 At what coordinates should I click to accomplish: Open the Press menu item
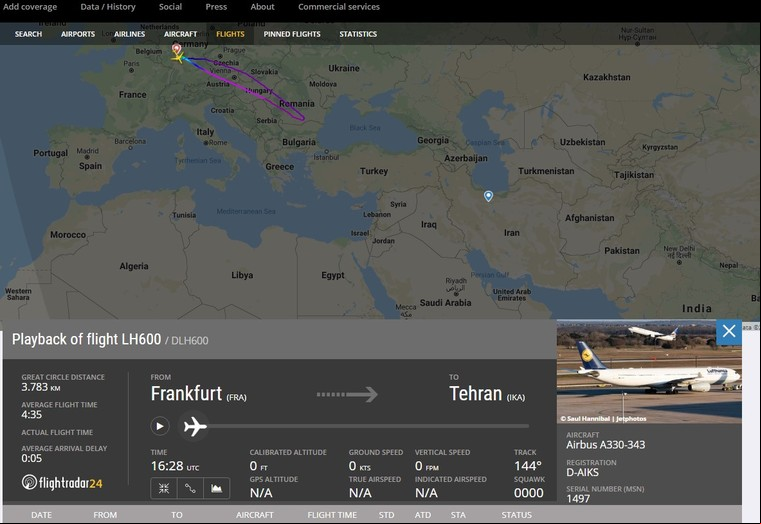[216, 7]
